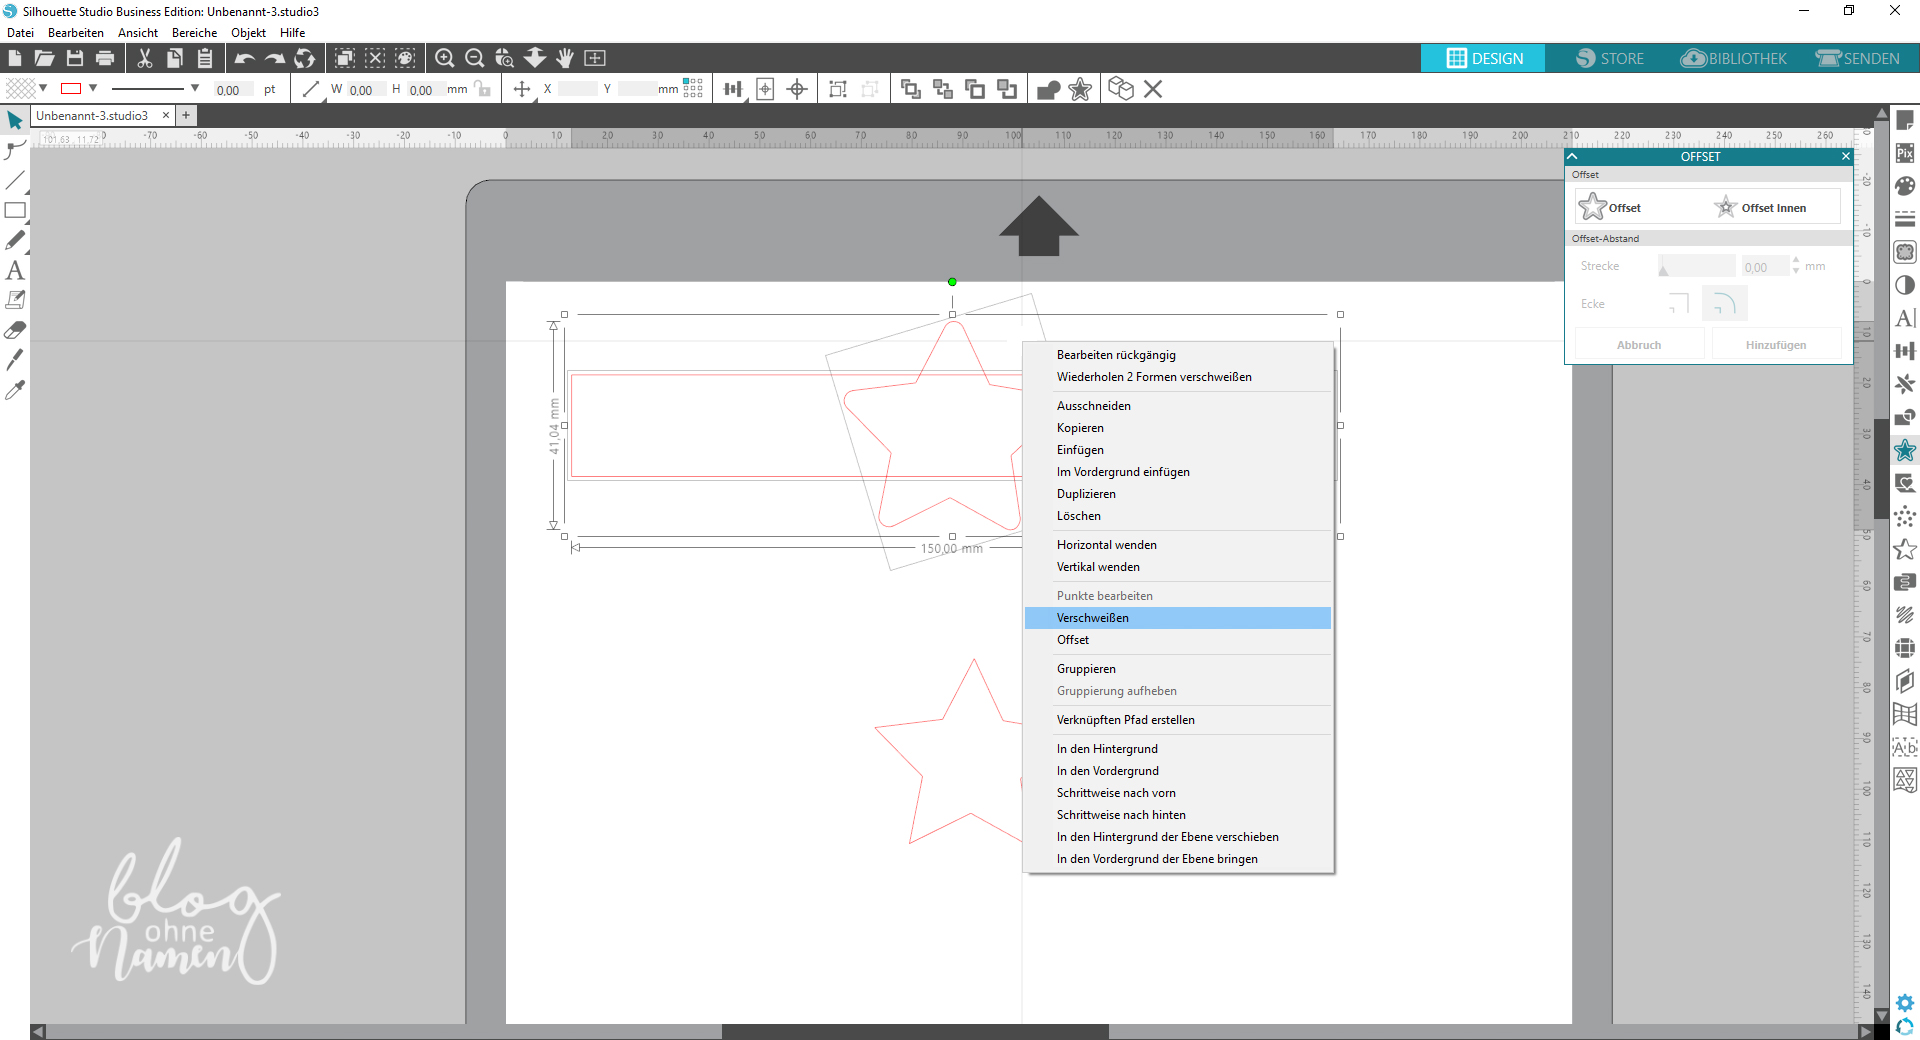
Task: Click the W width input field
Action: (x=361, y=90)
